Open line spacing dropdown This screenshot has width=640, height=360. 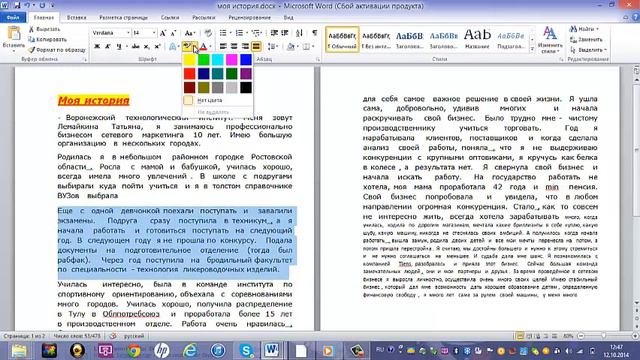(x=272, y=47)
